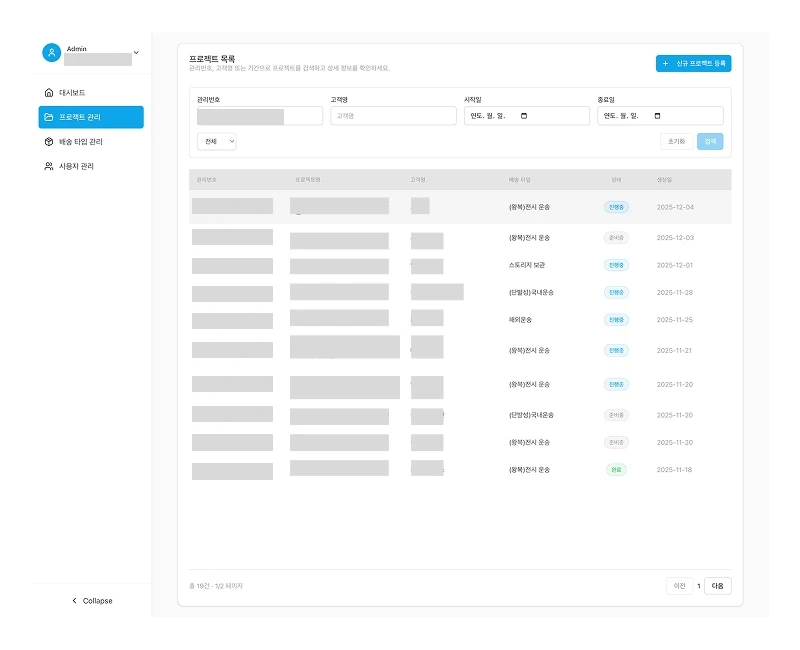This screenshot has height=650, width=800.
Task: Click the 프로젝트 목록 page heading
Action: point(212,59)
